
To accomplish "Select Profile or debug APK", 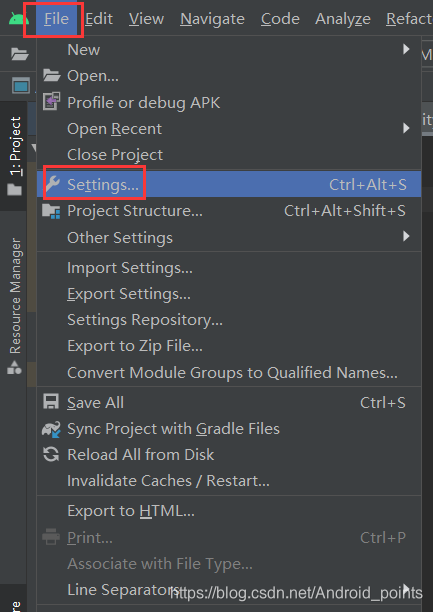I will coord(229,103).
